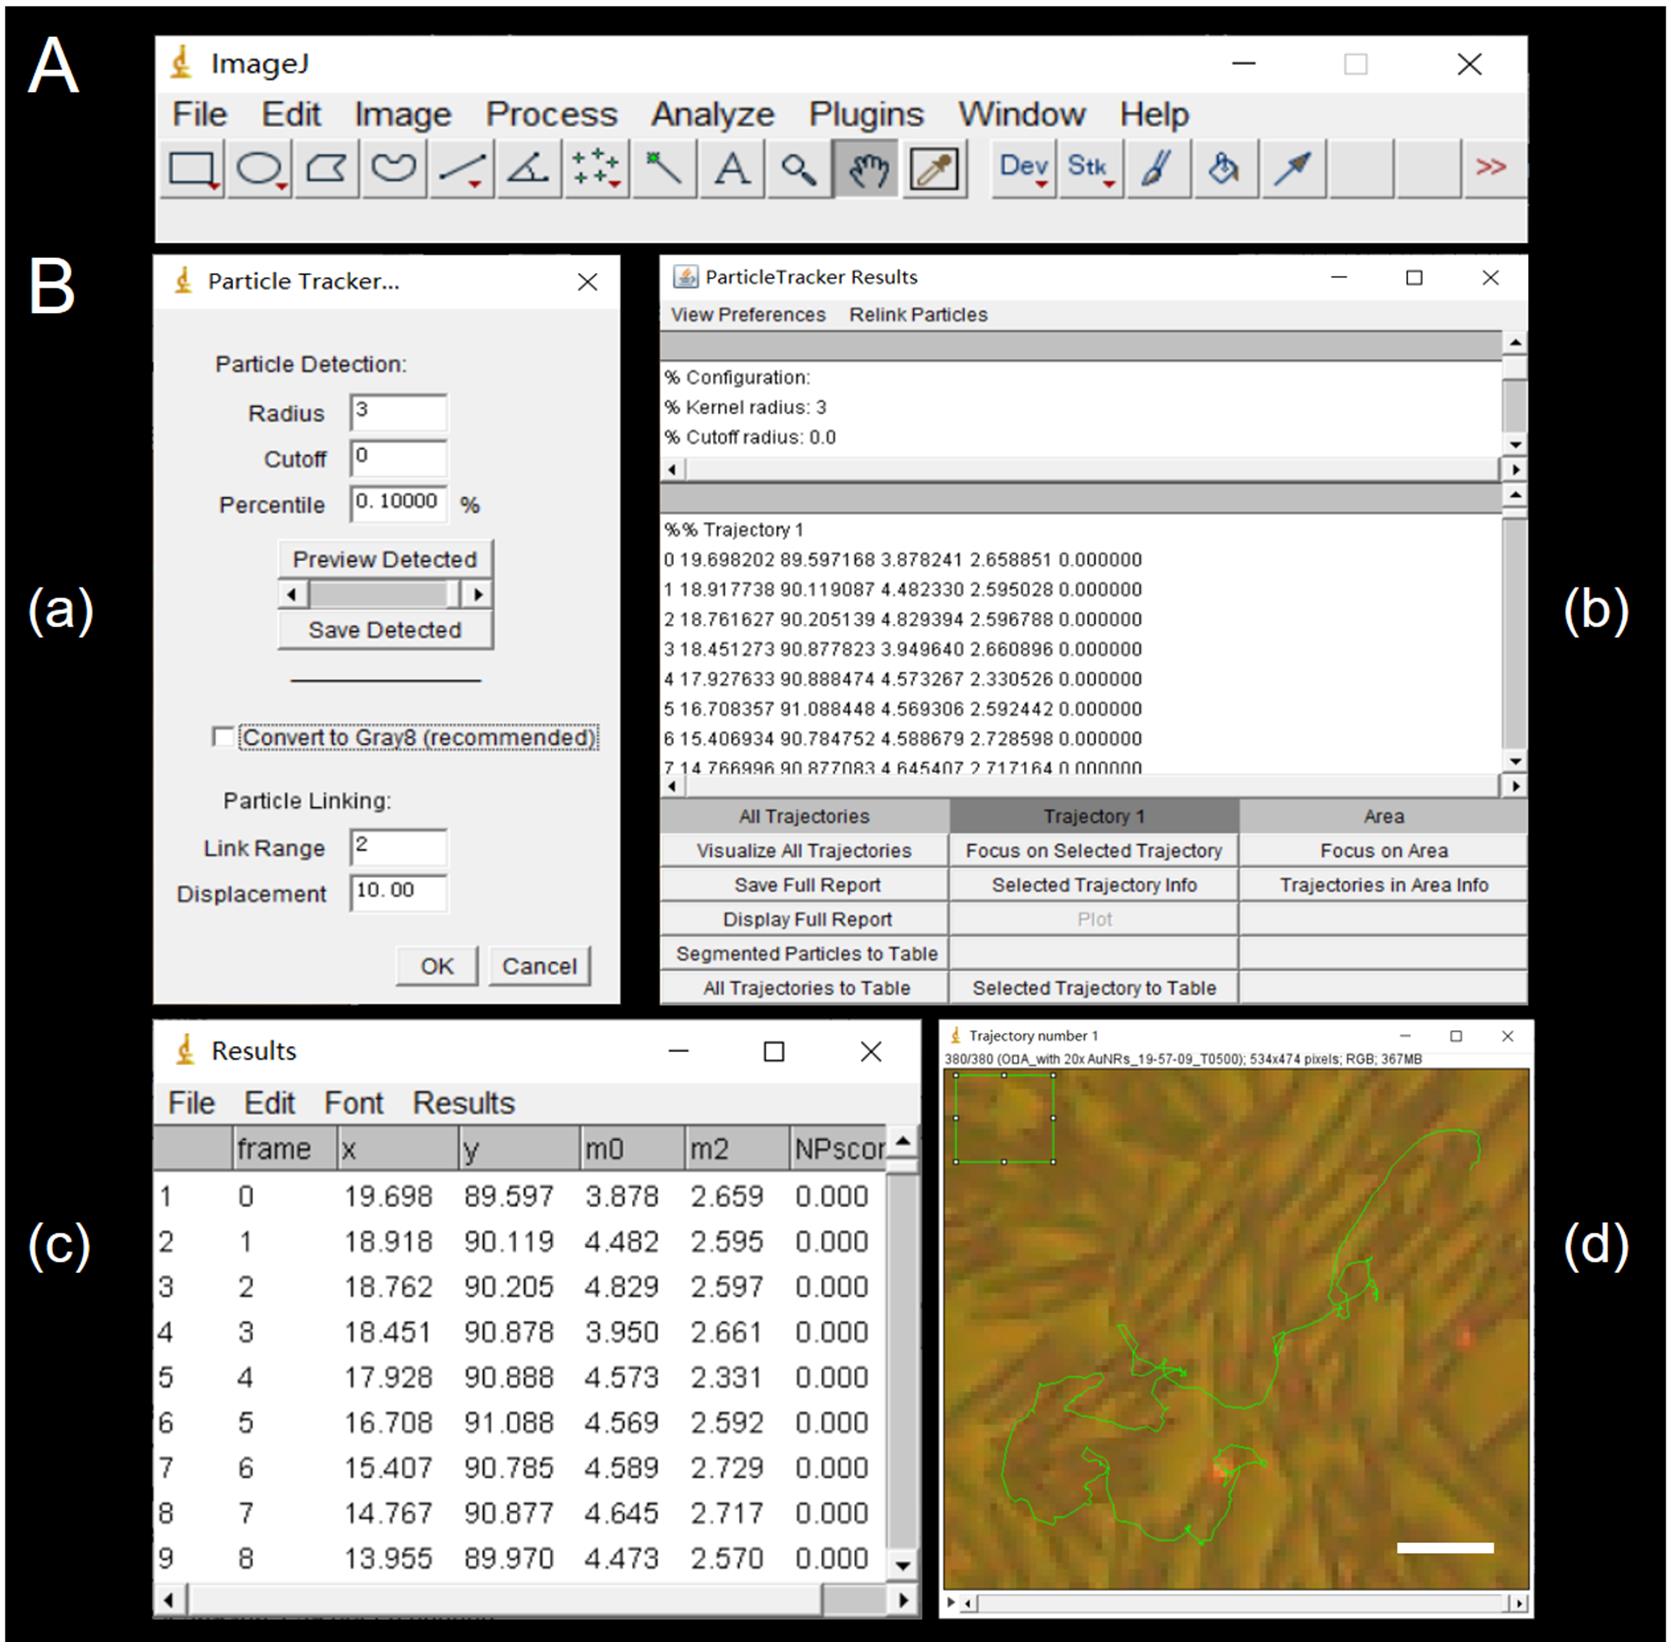Click Segmented Particles to Table
This screenshot has width=1671, height=1649.
pyautogui.click(x=804, y=954)
